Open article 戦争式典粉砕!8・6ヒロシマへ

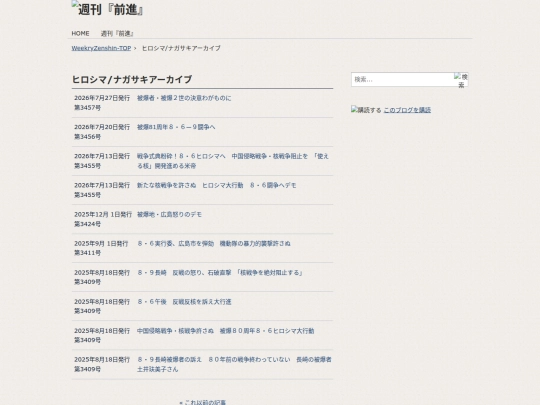[x=233, y=161]
